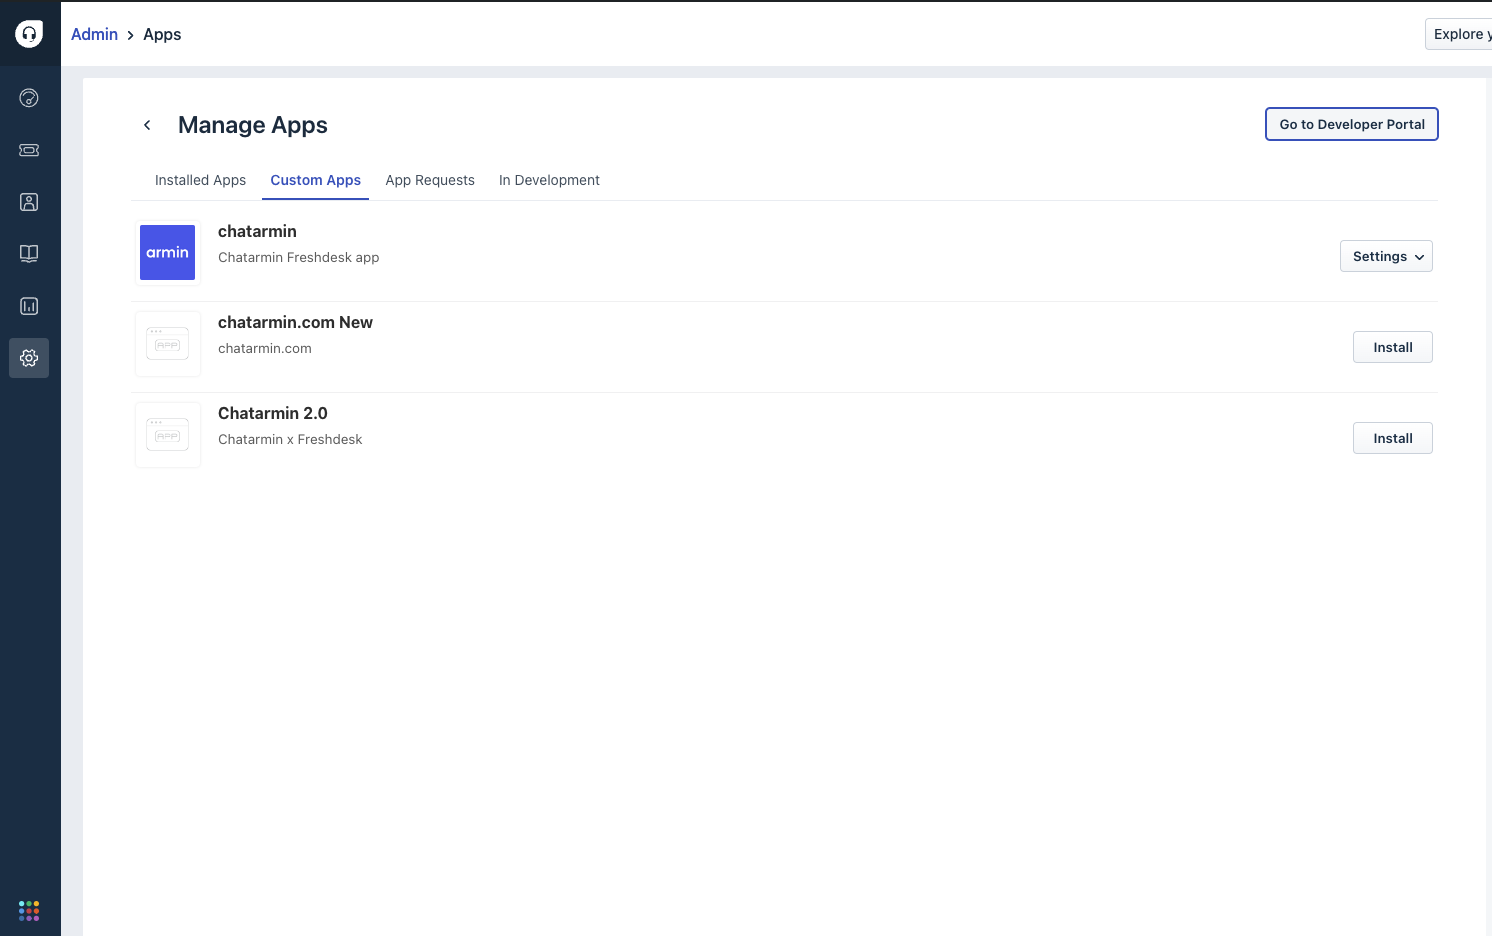Expand the chatarmin Settings dropdown

click(1386, 256)
